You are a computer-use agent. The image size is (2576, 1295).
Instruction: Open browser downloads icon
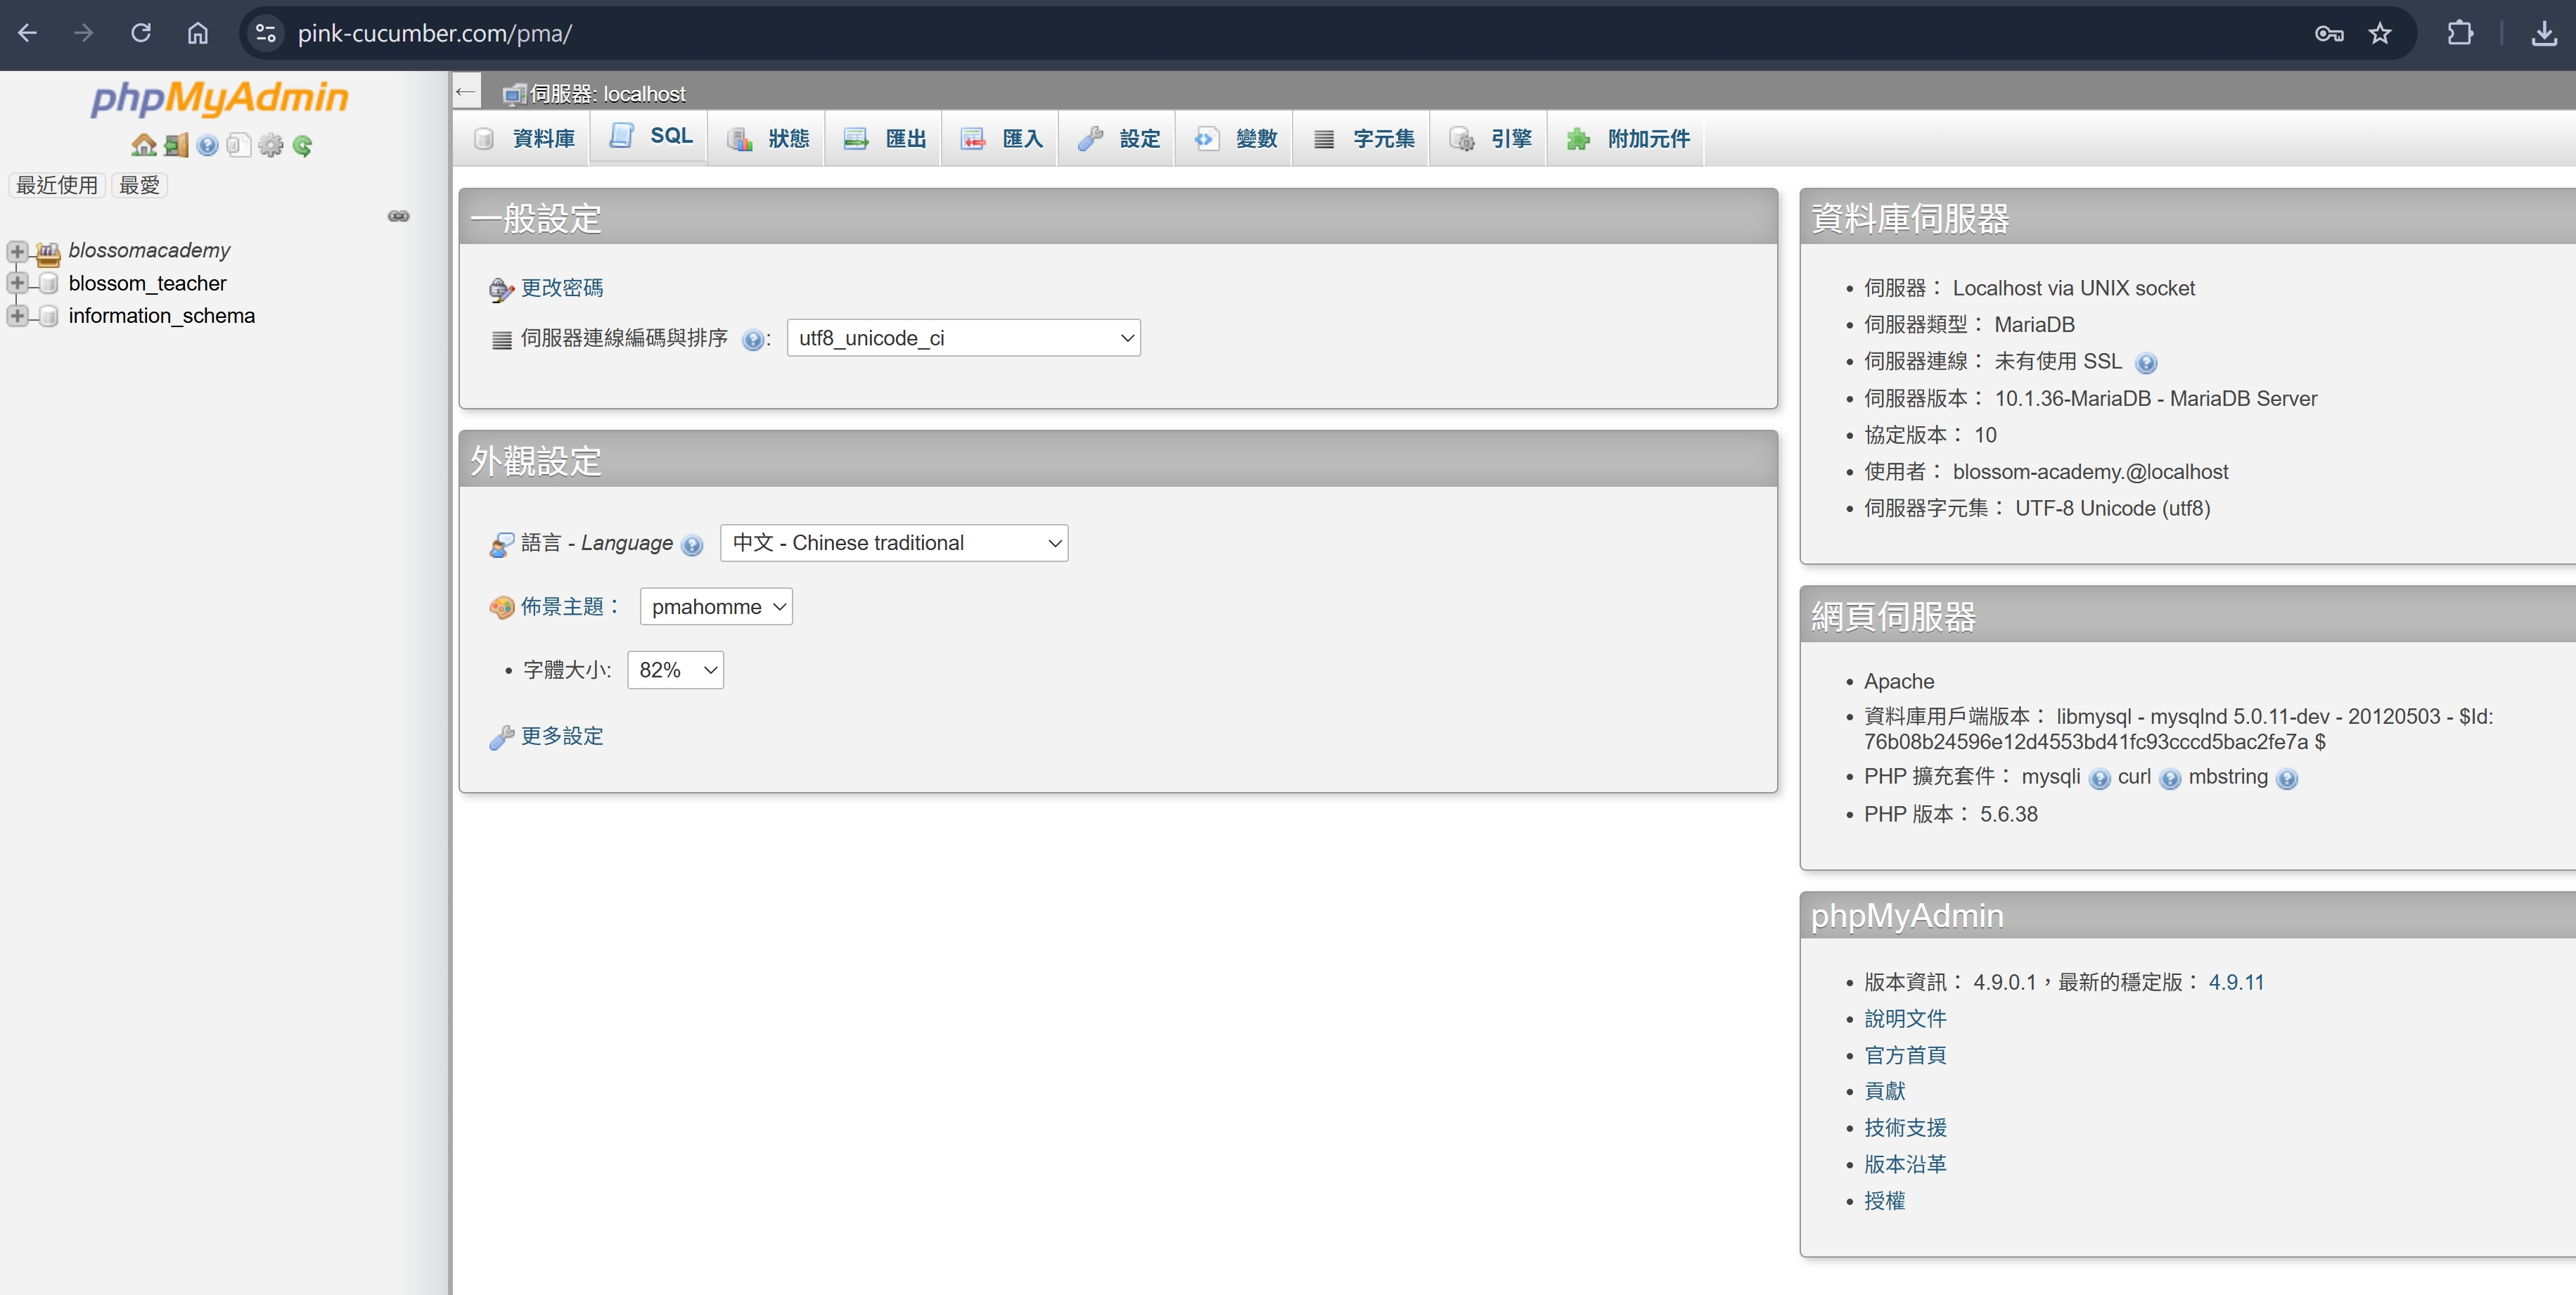2544,33
